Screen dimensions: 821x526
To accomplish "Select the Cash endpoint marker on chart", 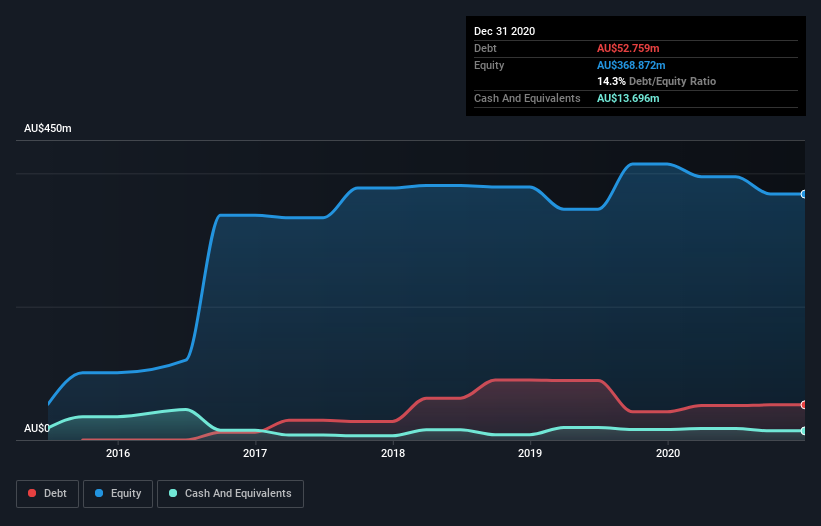I will tap(804, 431).
